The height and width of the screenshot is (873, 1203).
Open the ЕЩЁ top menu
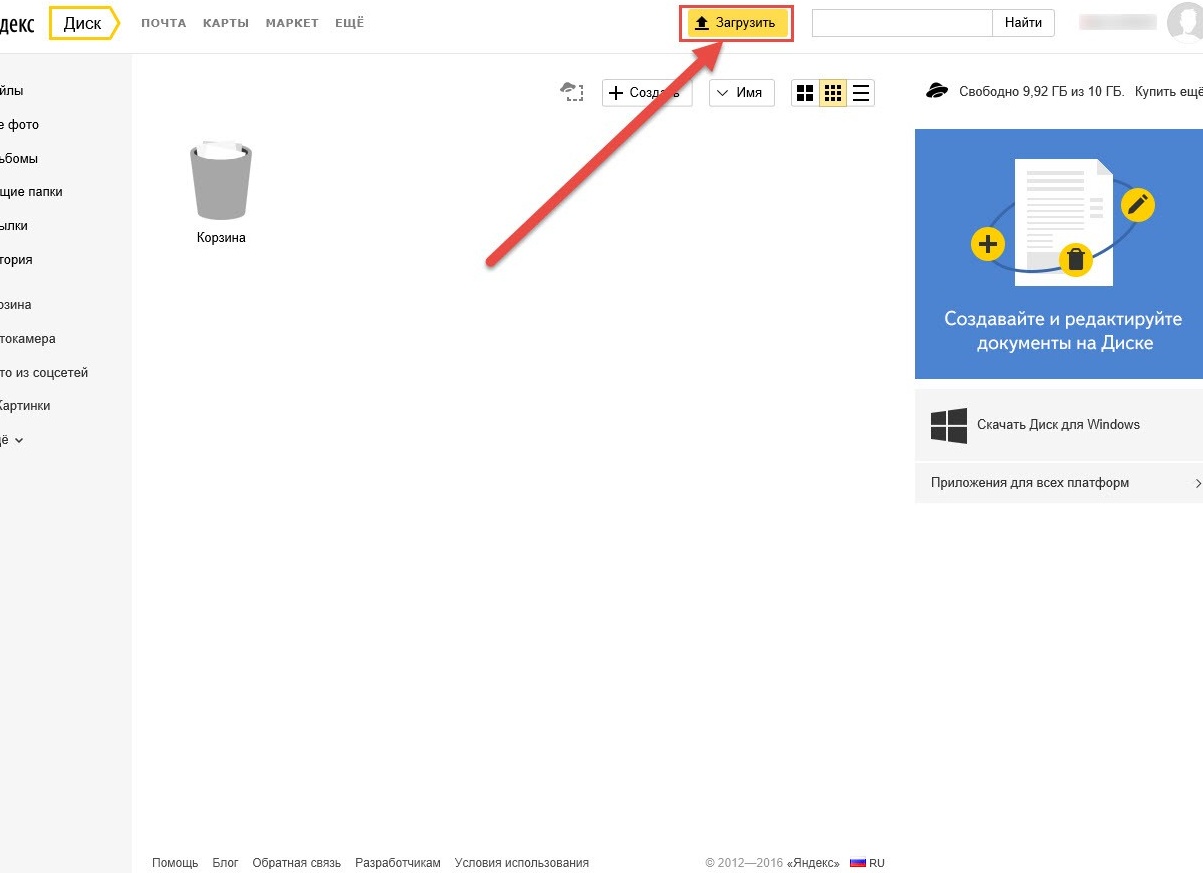tap(350, 23)
